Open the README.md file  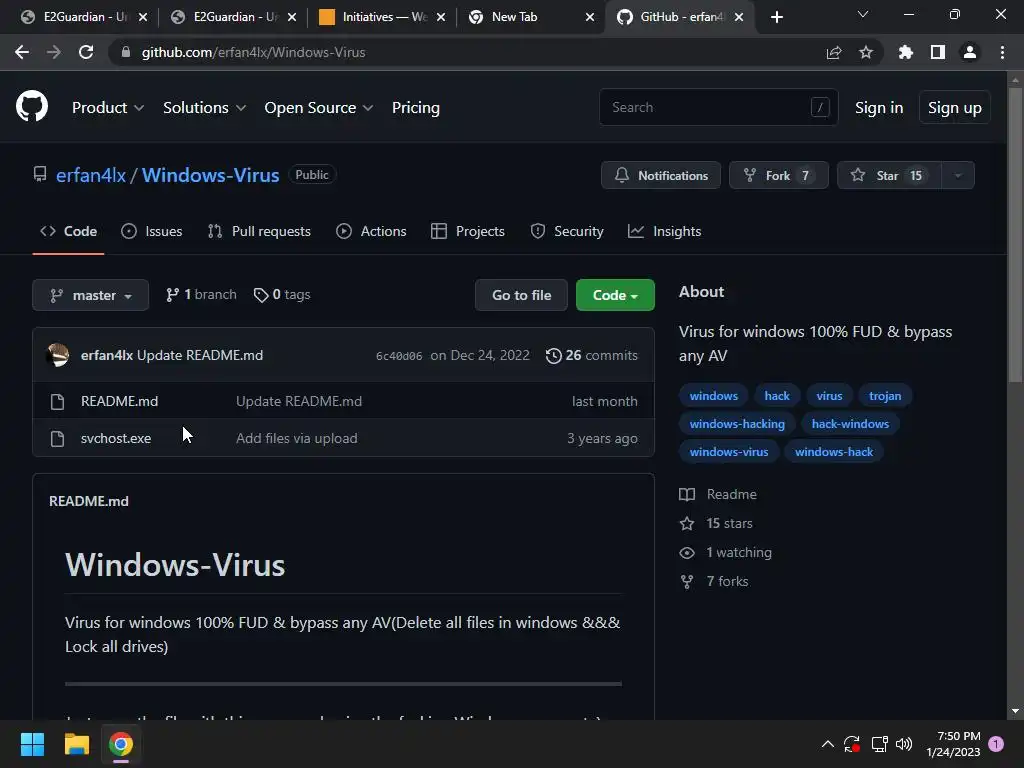(120, 401)
